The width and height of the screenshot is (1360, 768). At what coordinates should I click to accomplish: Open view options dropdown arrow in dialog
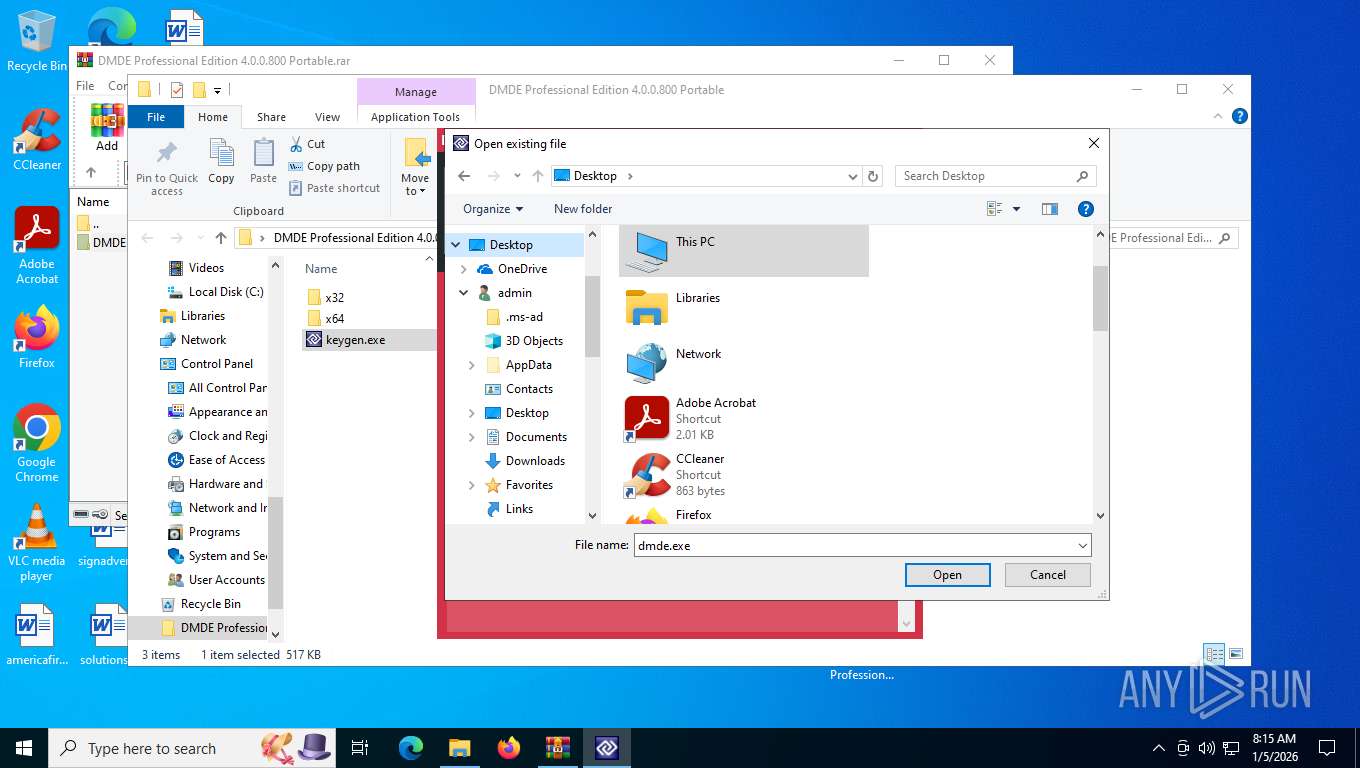click(x=1016, y=209)
